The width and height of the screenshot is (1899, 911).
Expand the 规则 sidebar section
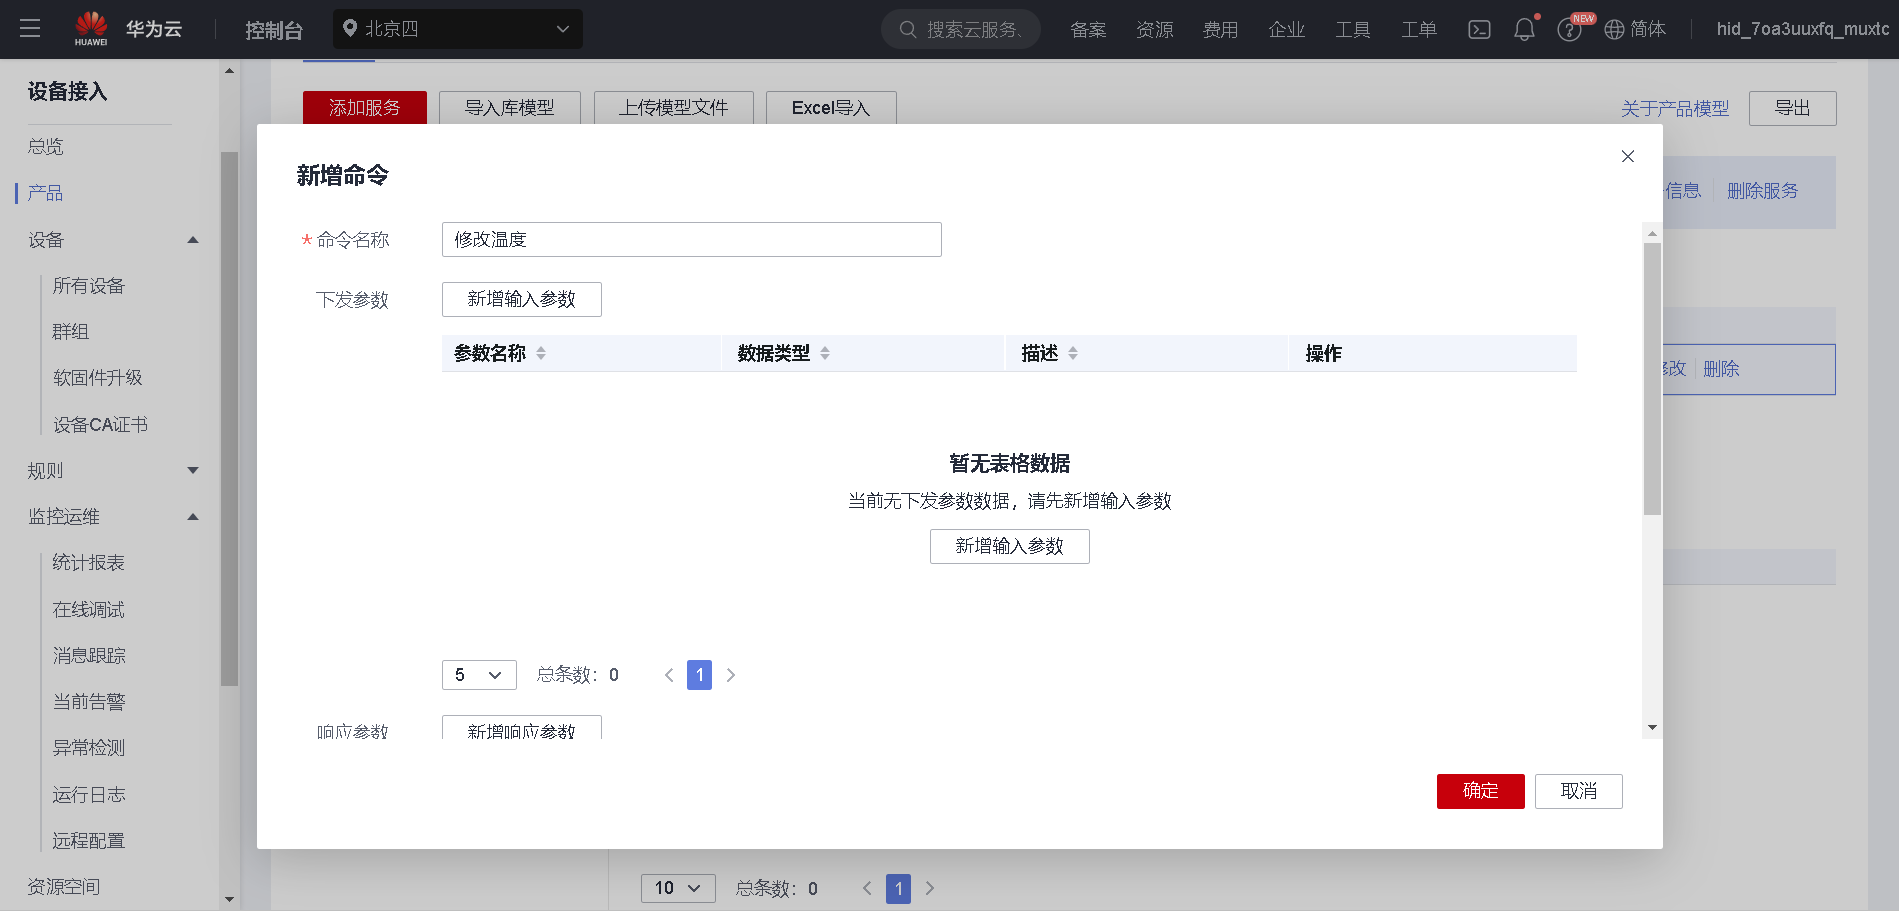[193, 470]
